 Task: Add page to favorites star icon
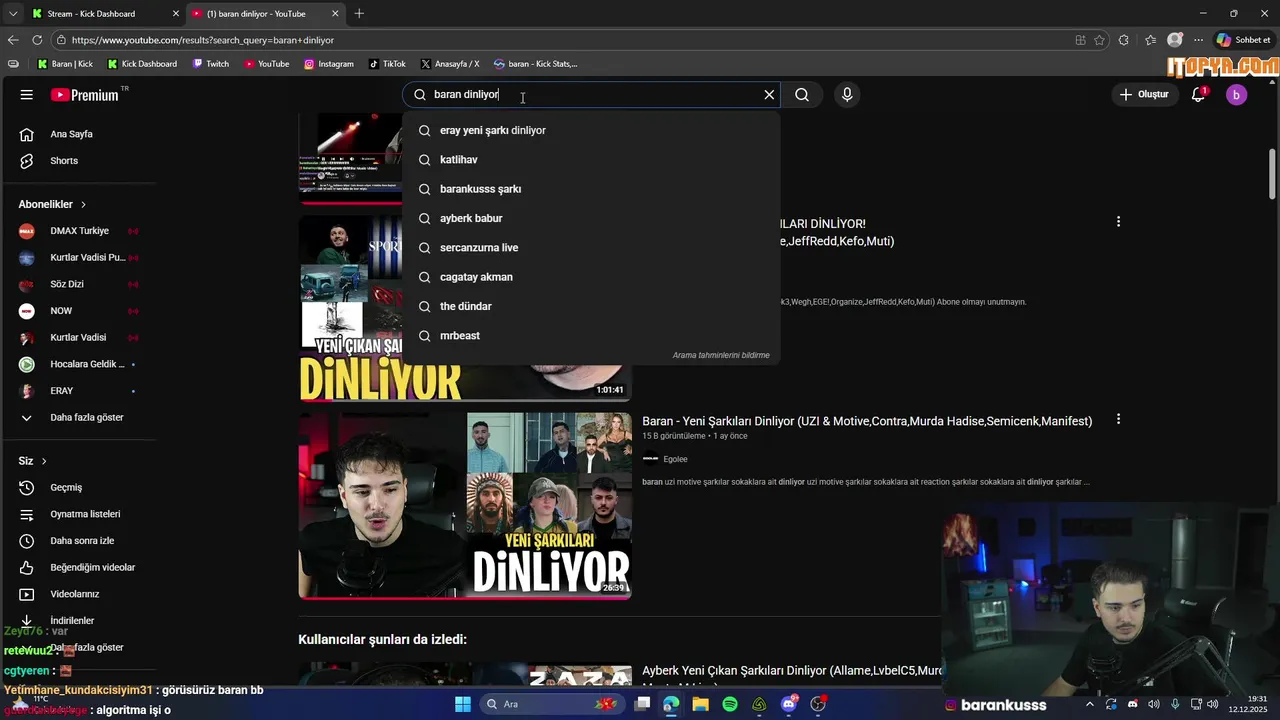point(1099,40)
